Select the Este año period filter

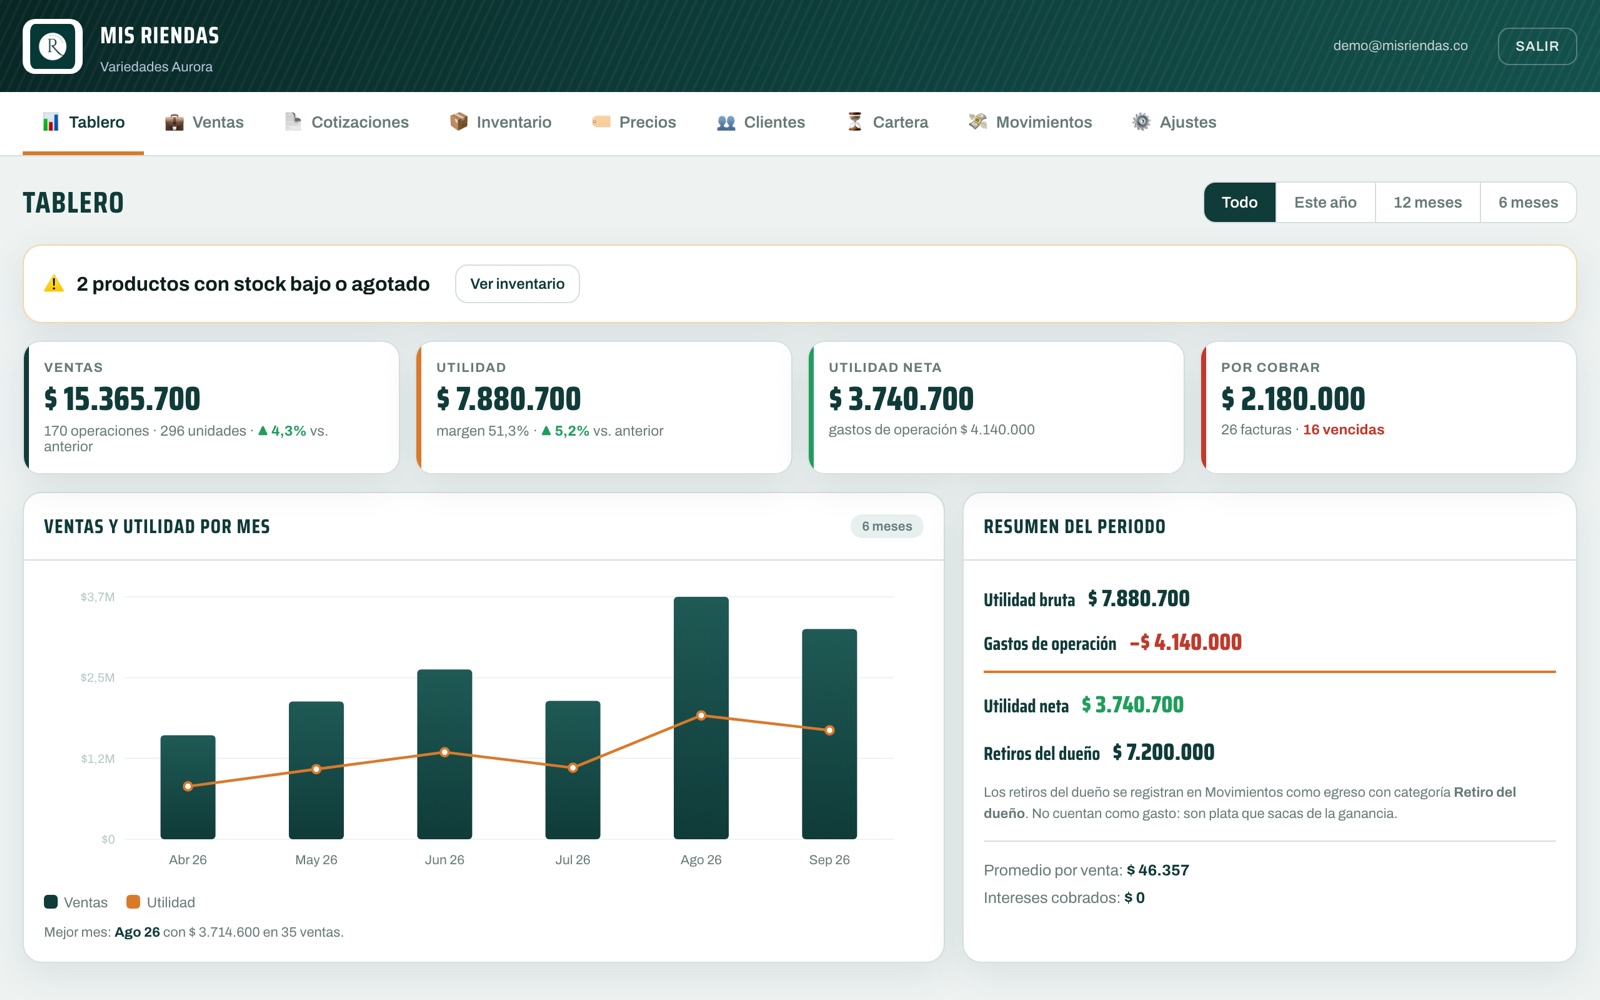click(1326, 202)
